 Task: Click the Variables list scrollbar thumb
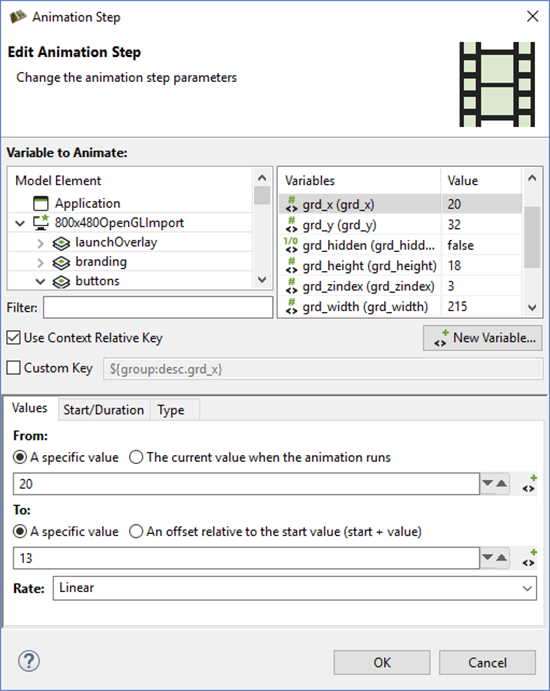pyautogui.click(x=532, y=237)
